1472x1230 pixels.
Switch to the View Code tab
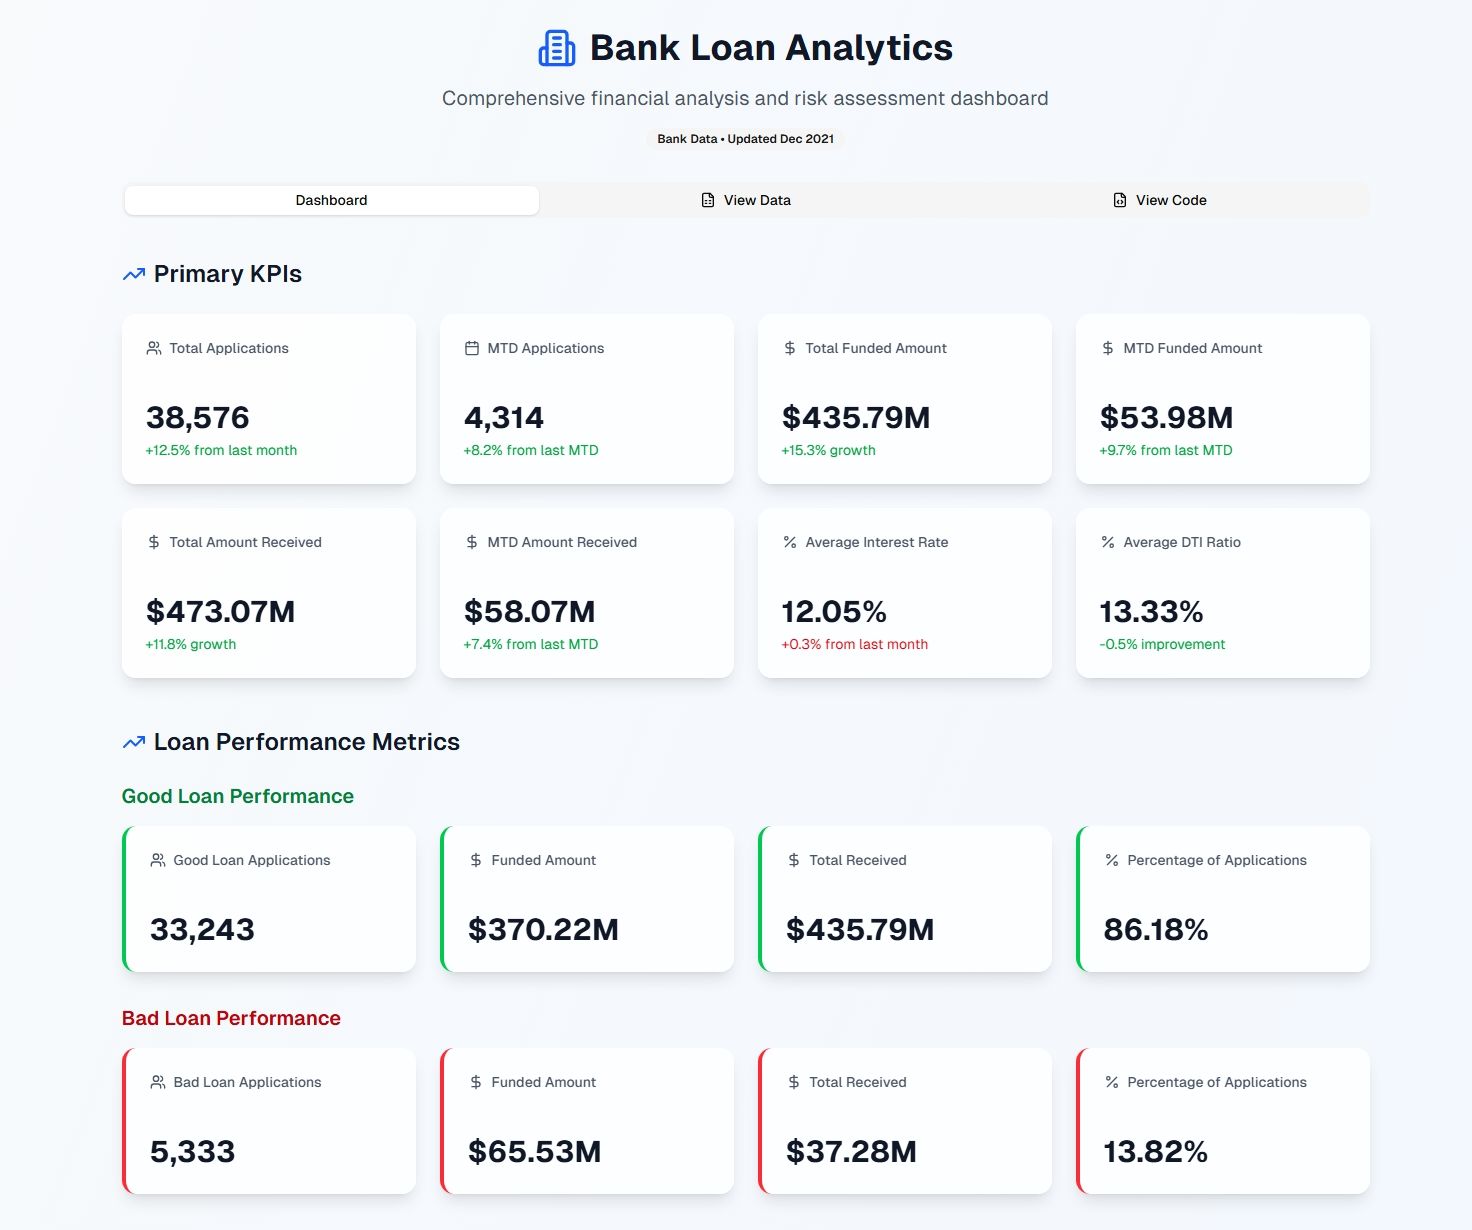click(x=1159, y=200)
